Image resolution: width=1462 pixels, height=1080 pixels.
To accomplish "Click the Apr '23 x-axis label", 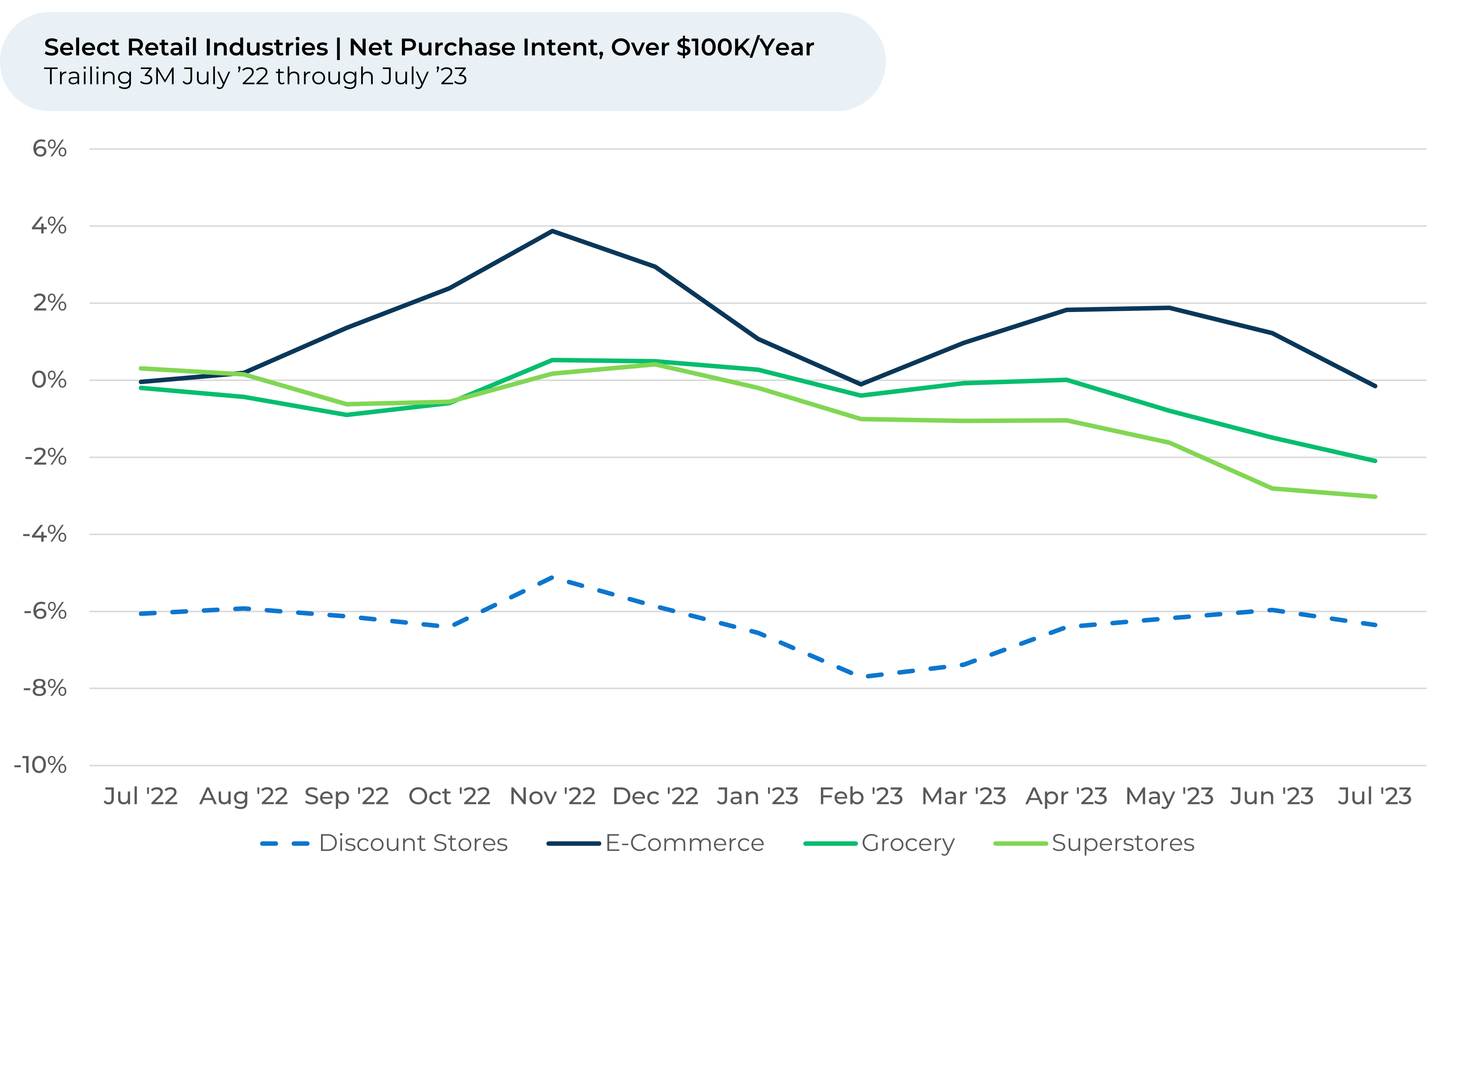I will 1067,796.
